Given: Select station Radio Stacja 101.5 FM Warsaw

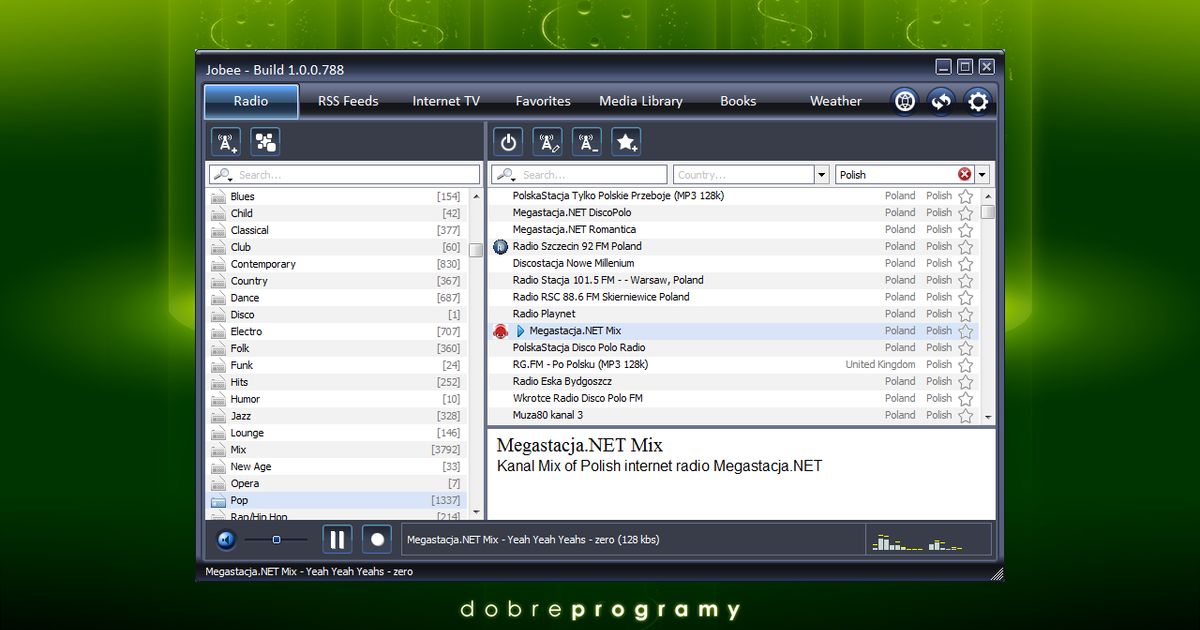Looking at the screenshot, I should point(734,280).
